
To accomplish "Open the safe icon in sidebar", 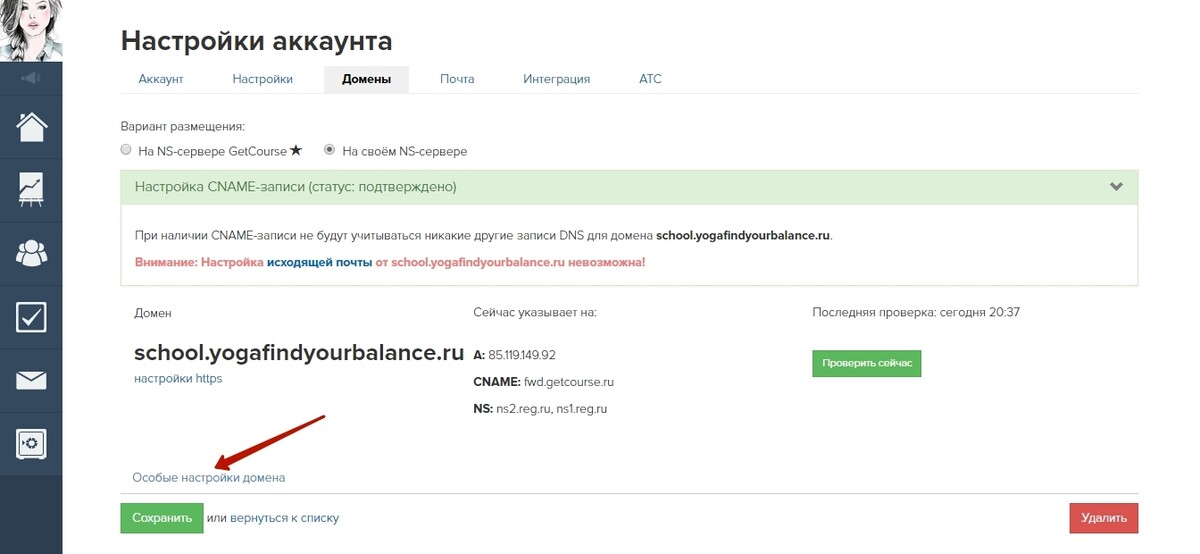I will pyautogui.click(x=31, y=444).
